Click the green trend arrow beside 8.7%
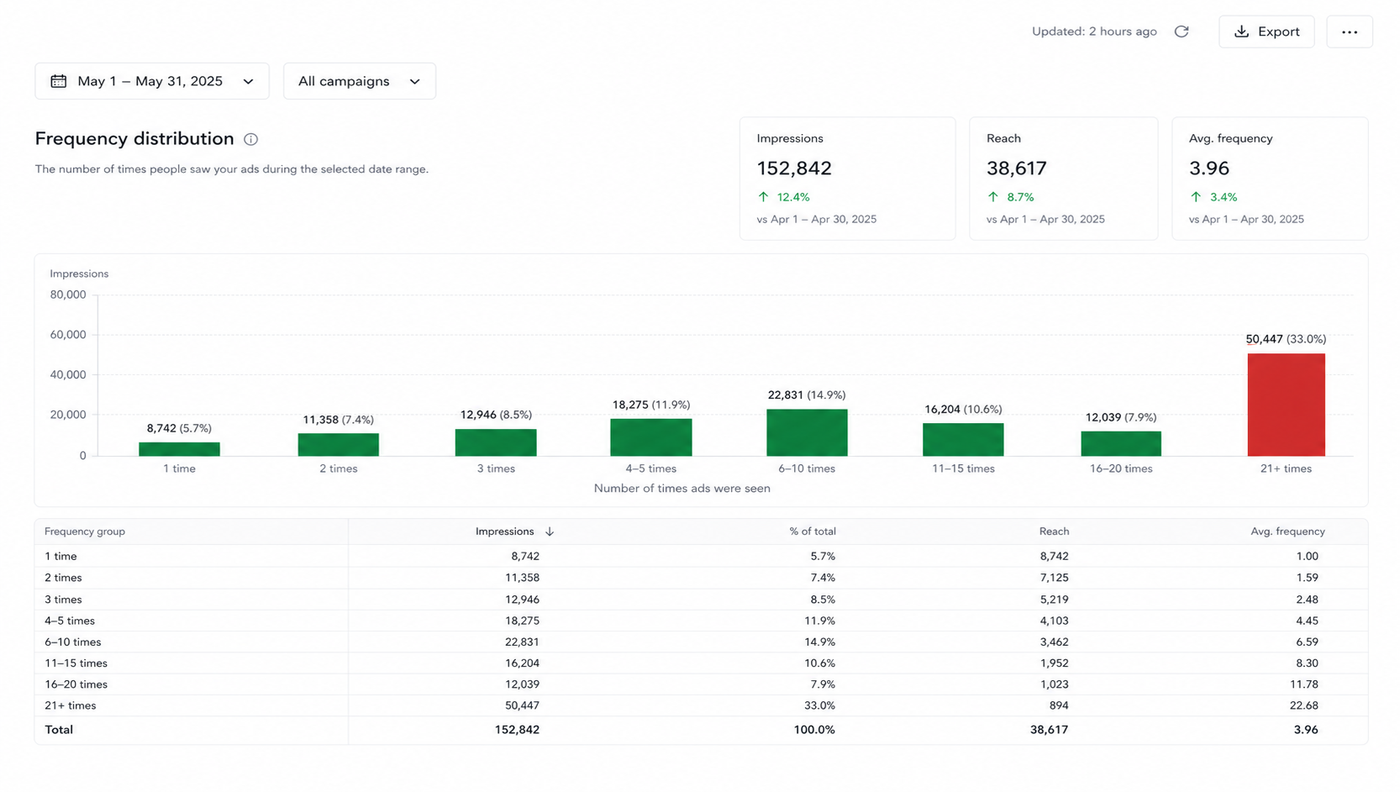 [993, 197]
